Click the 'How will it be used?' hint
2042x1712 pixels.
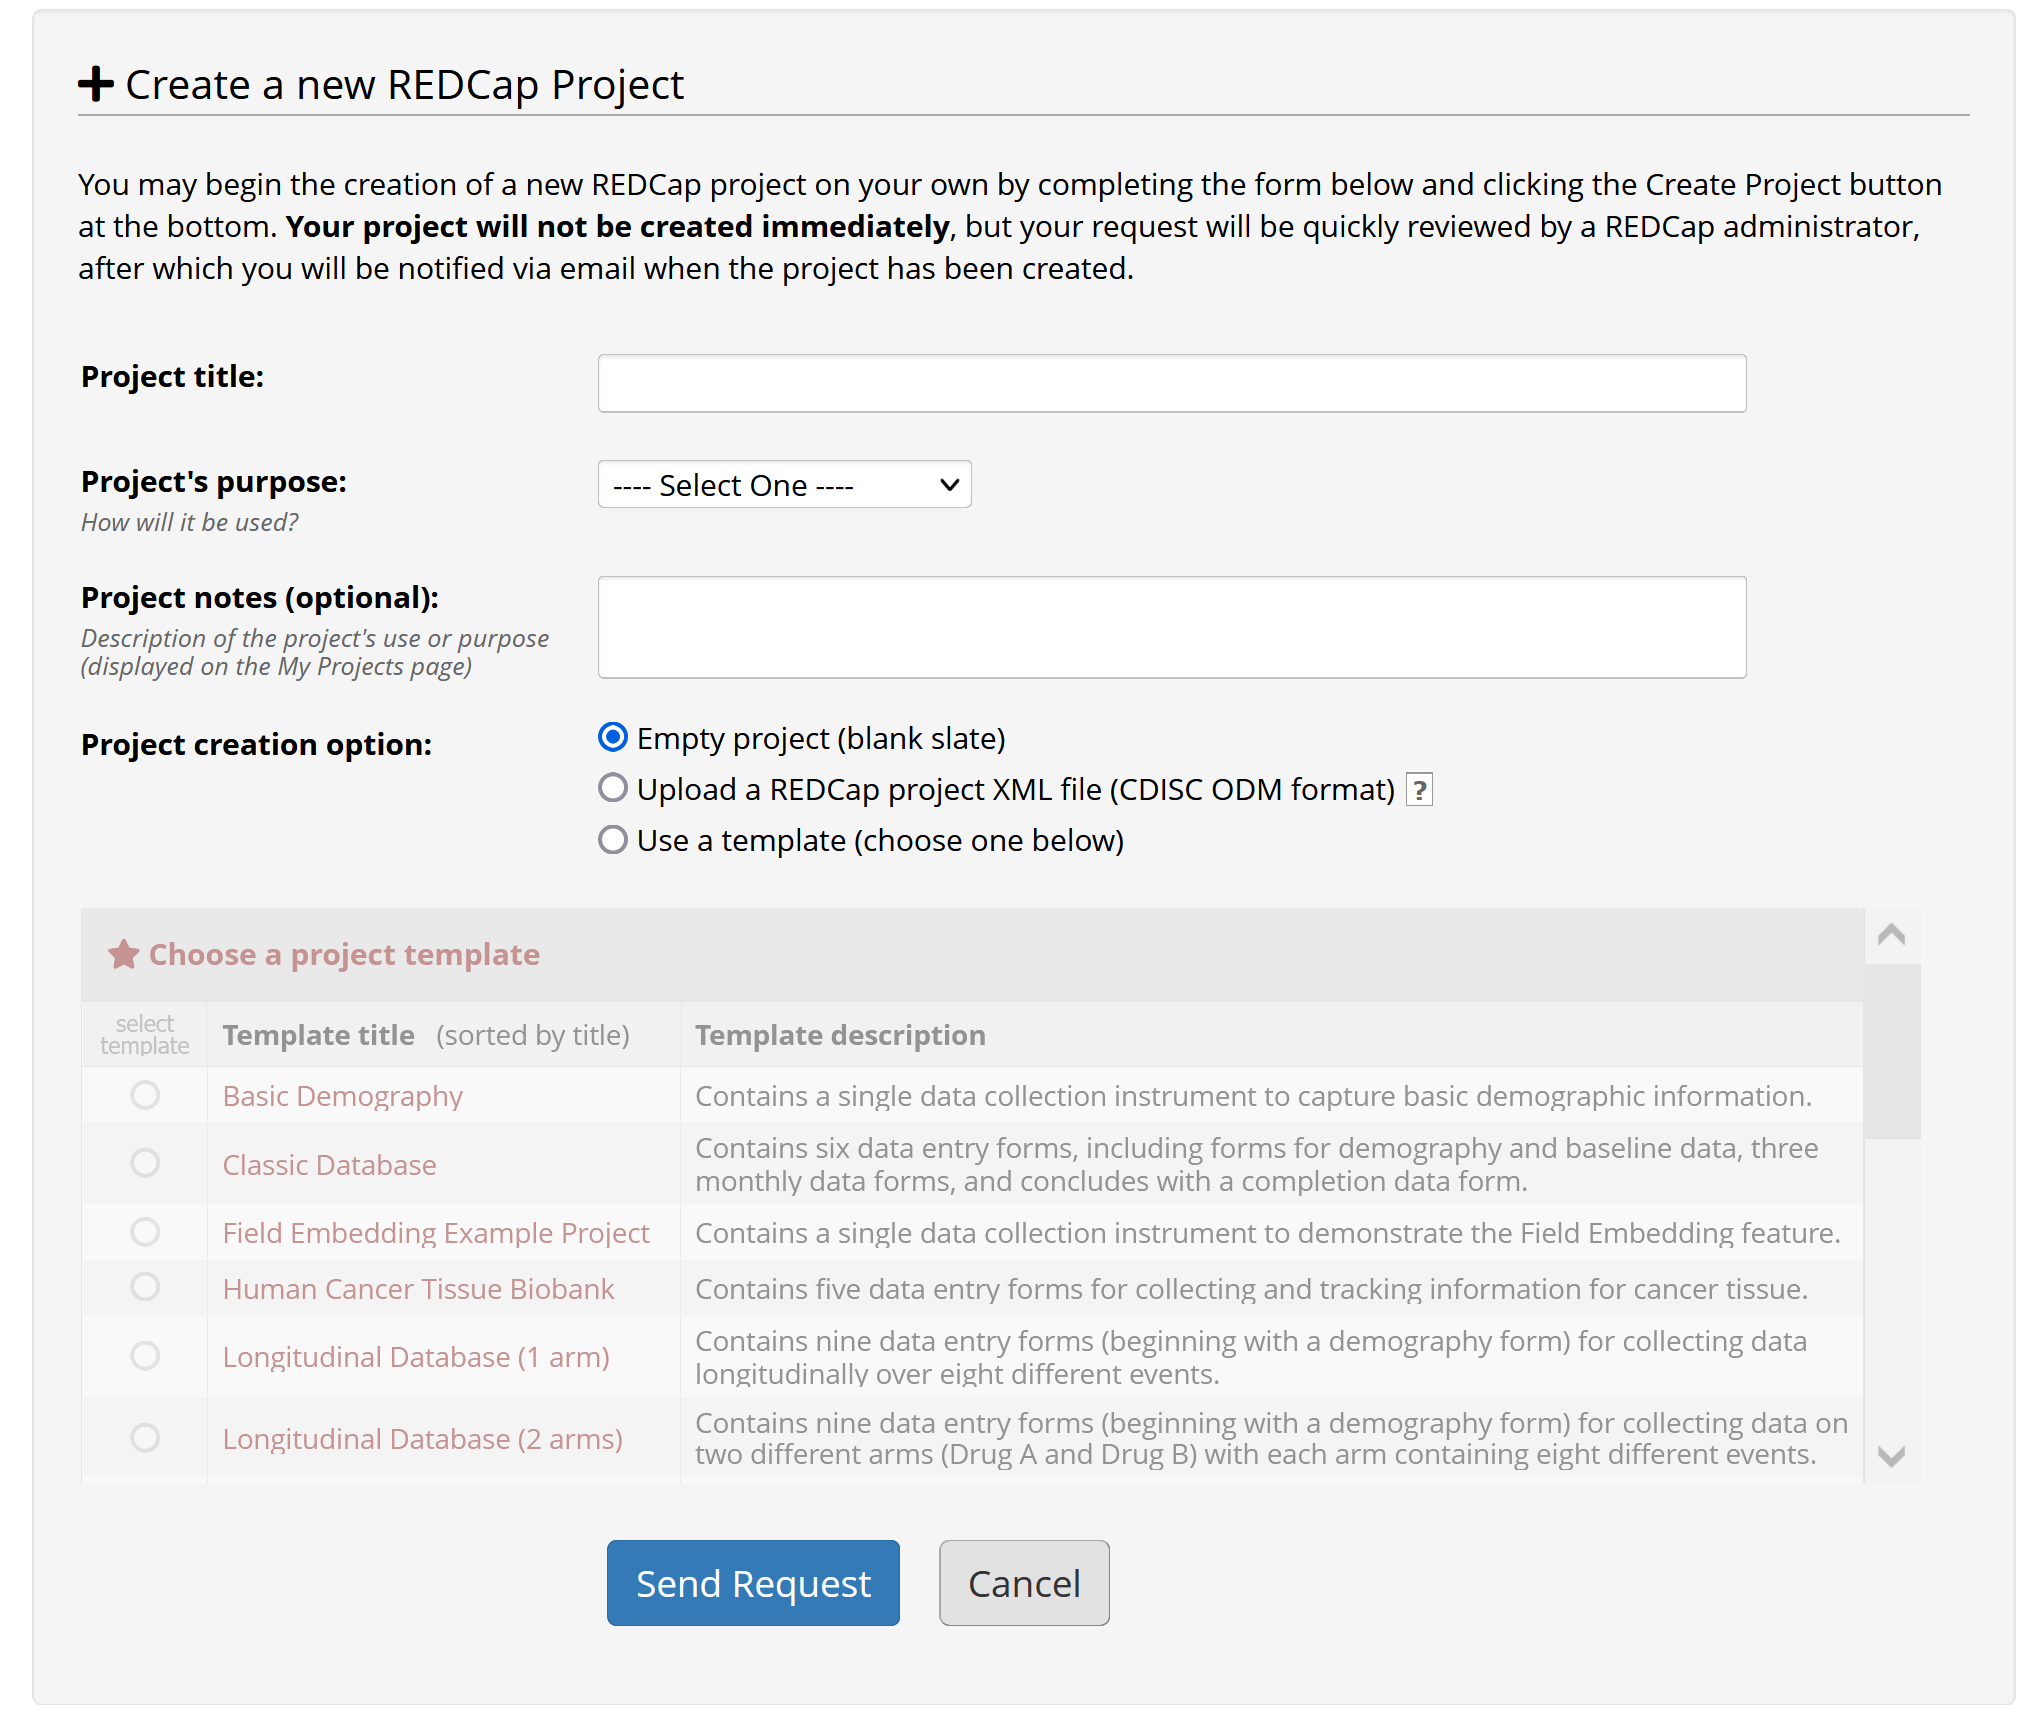(x=190, y=522)
